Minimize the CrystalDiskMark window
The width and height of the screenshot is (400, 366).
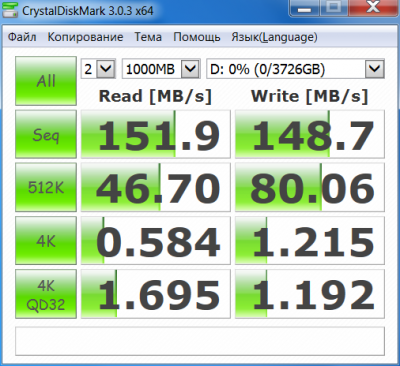click(x=305, y=7)
